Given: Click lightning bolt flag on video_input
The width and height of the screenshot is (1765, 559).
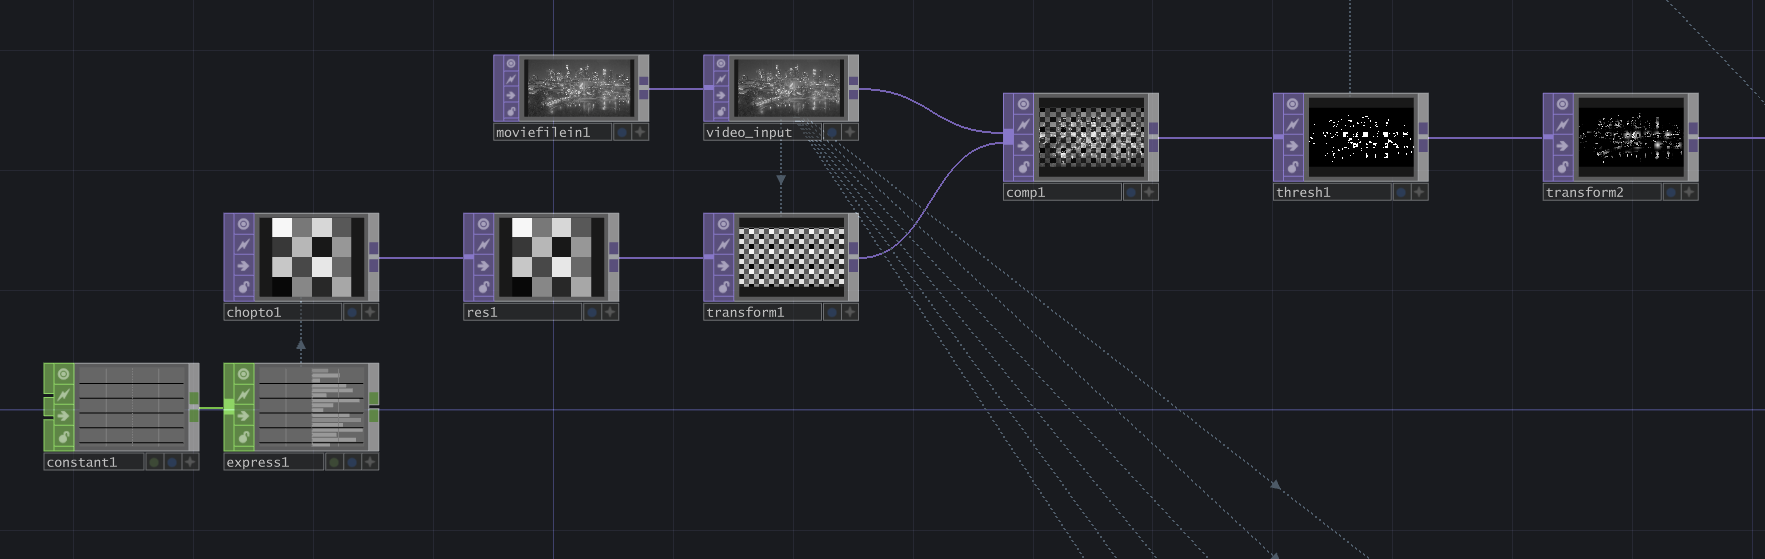Looking at the screenshot, I should point(721,79).
